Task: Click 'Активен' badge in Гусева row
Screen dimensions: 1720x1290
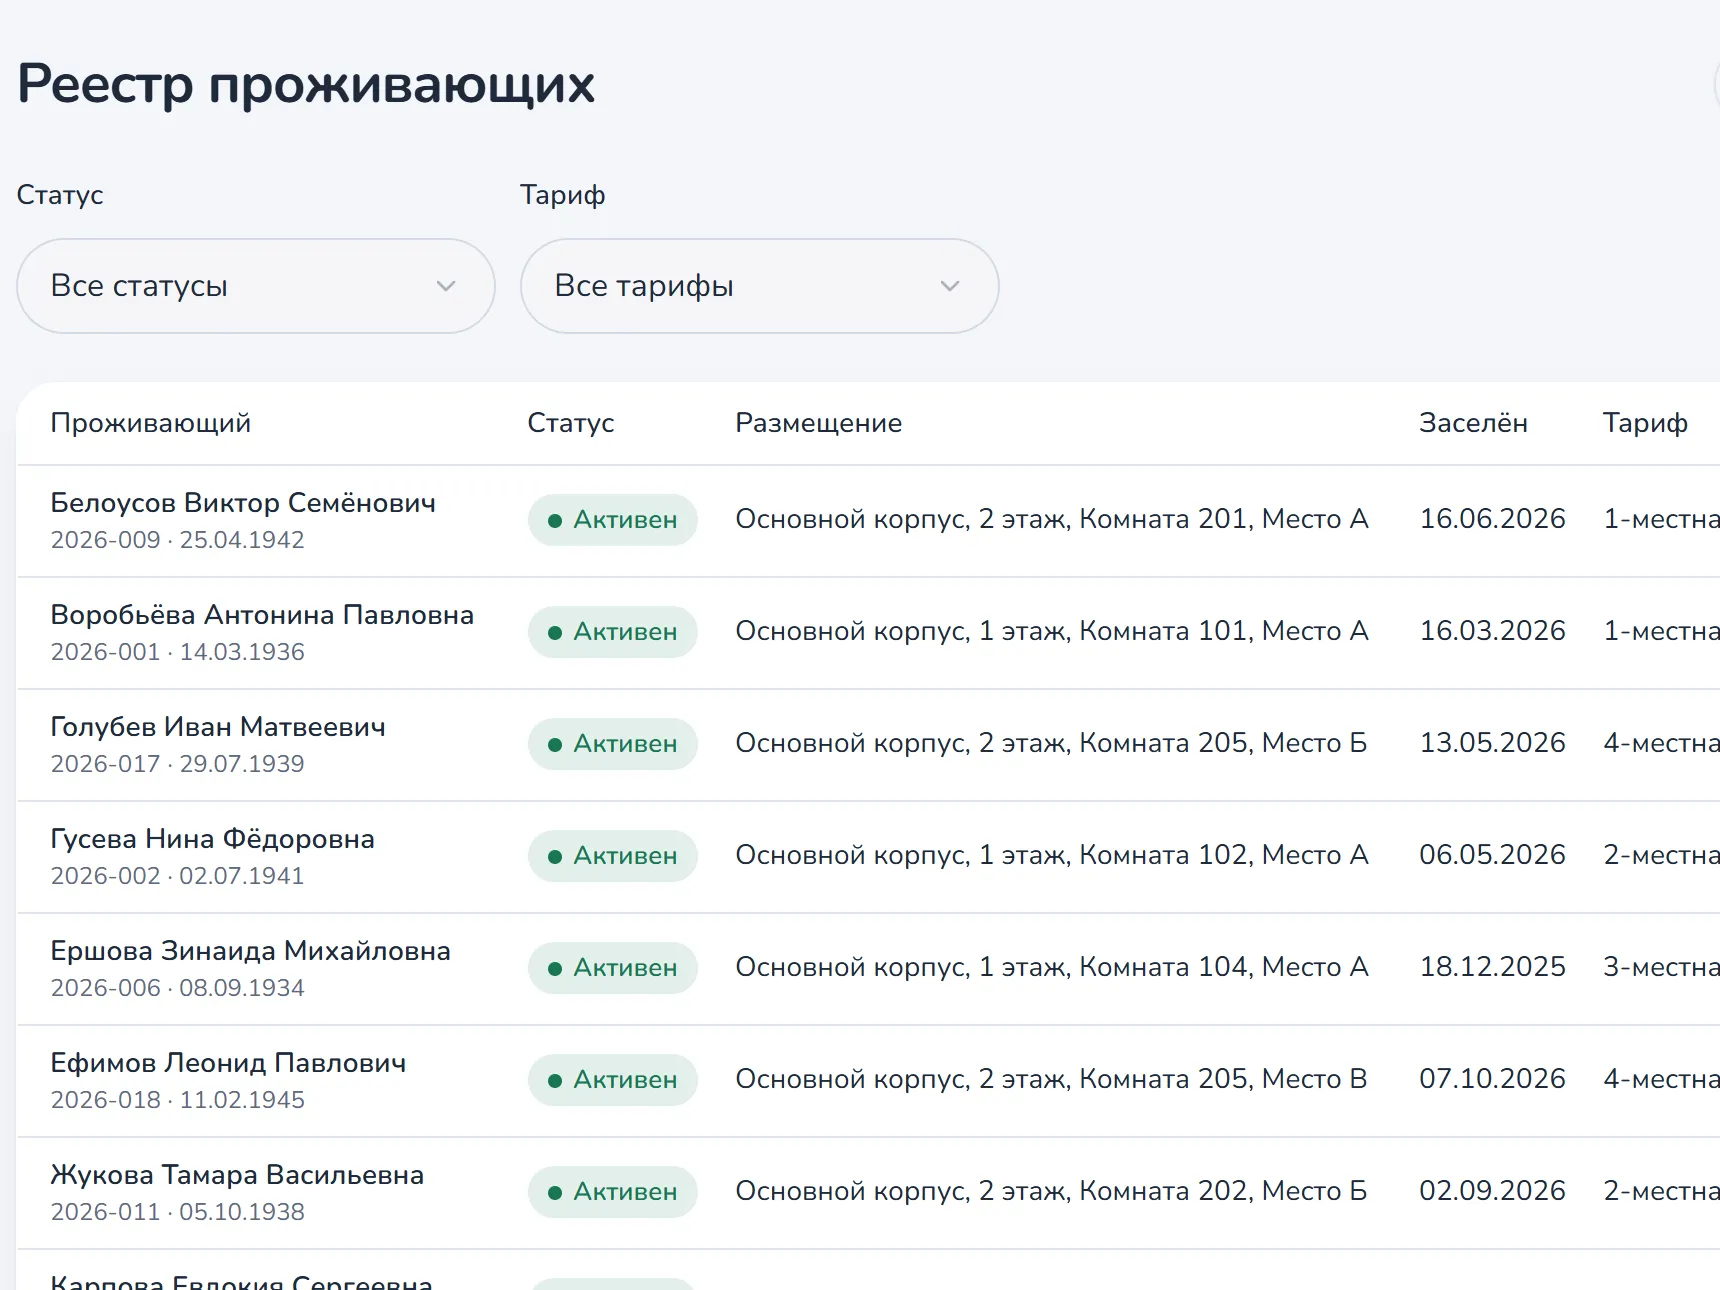Action: [x=613, y=856]
